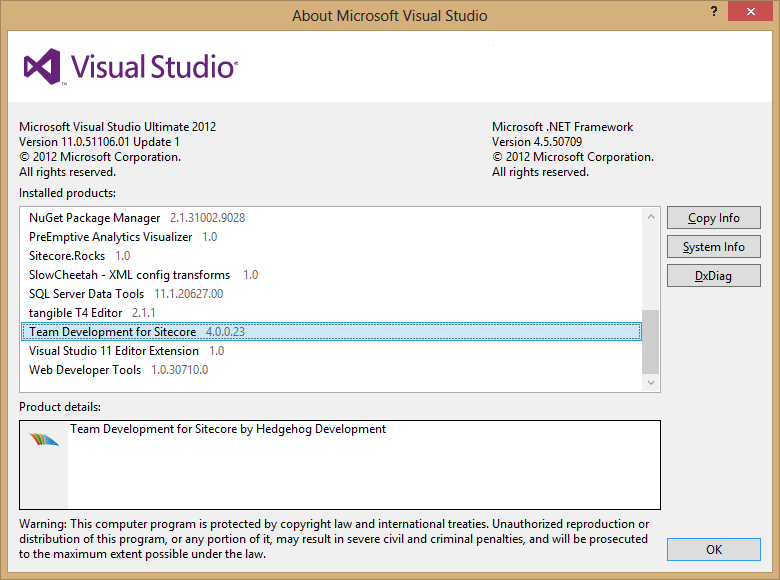The image size is (780, 580).
Task: Click Microsoft Visual Studio Ultimate 2012 text
Action: click(x=117, y=127)
